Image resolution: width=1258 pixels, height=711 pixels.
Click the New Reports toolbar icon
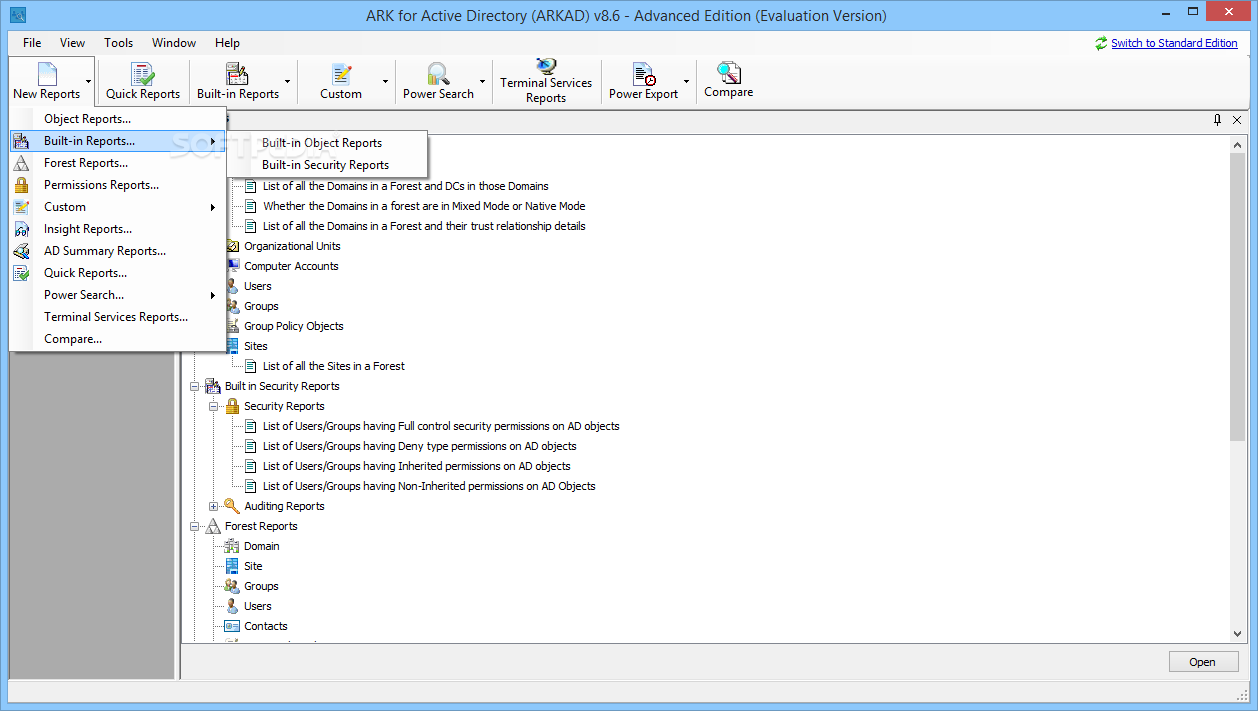click(47, 74)
